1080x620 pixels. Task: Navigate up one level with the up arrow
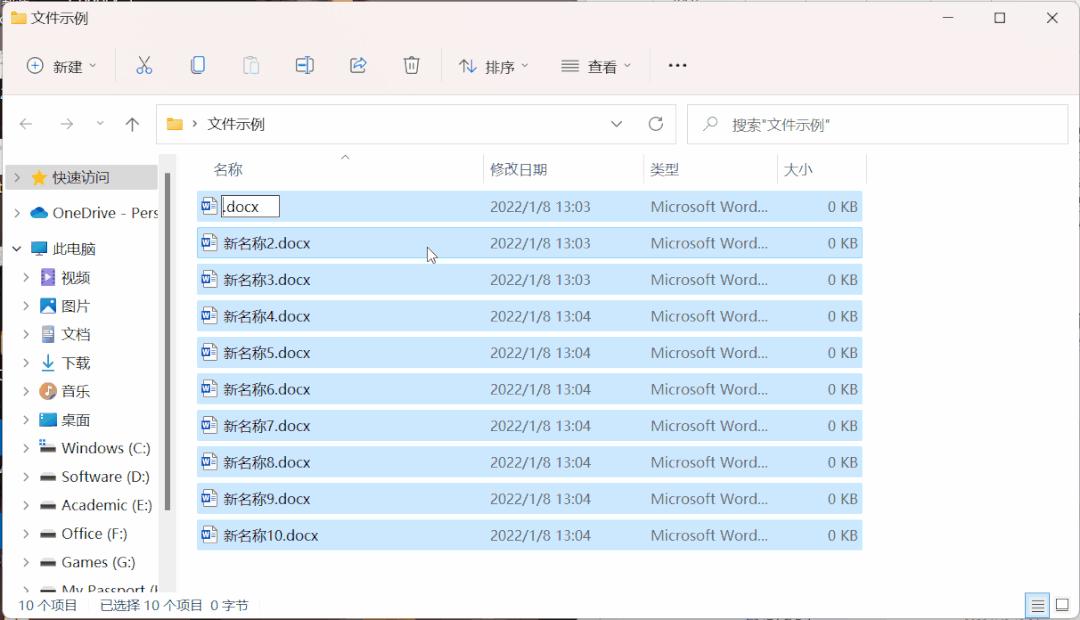[x=132, y=124]
